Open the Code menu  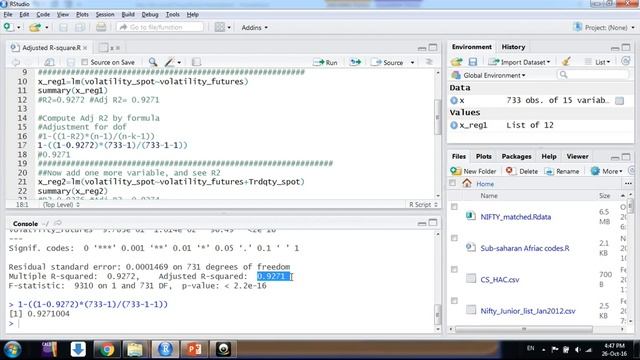pyautogui.click(x=43, y=14)
